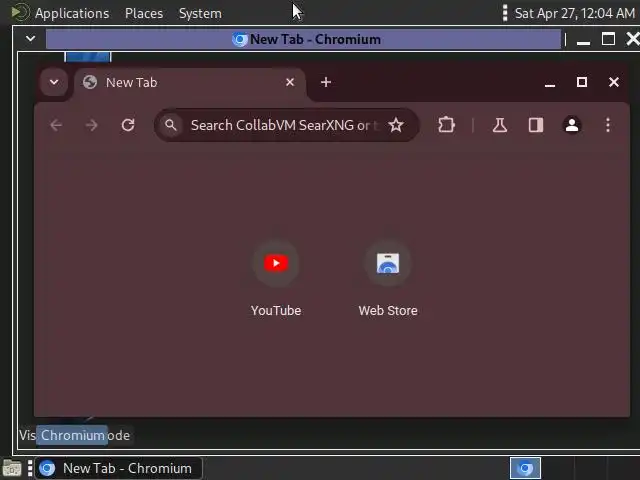This screenshot has height=480, width=640.
Task: Open the Chromium three-dot menu
Action: [x=608, y=125]
